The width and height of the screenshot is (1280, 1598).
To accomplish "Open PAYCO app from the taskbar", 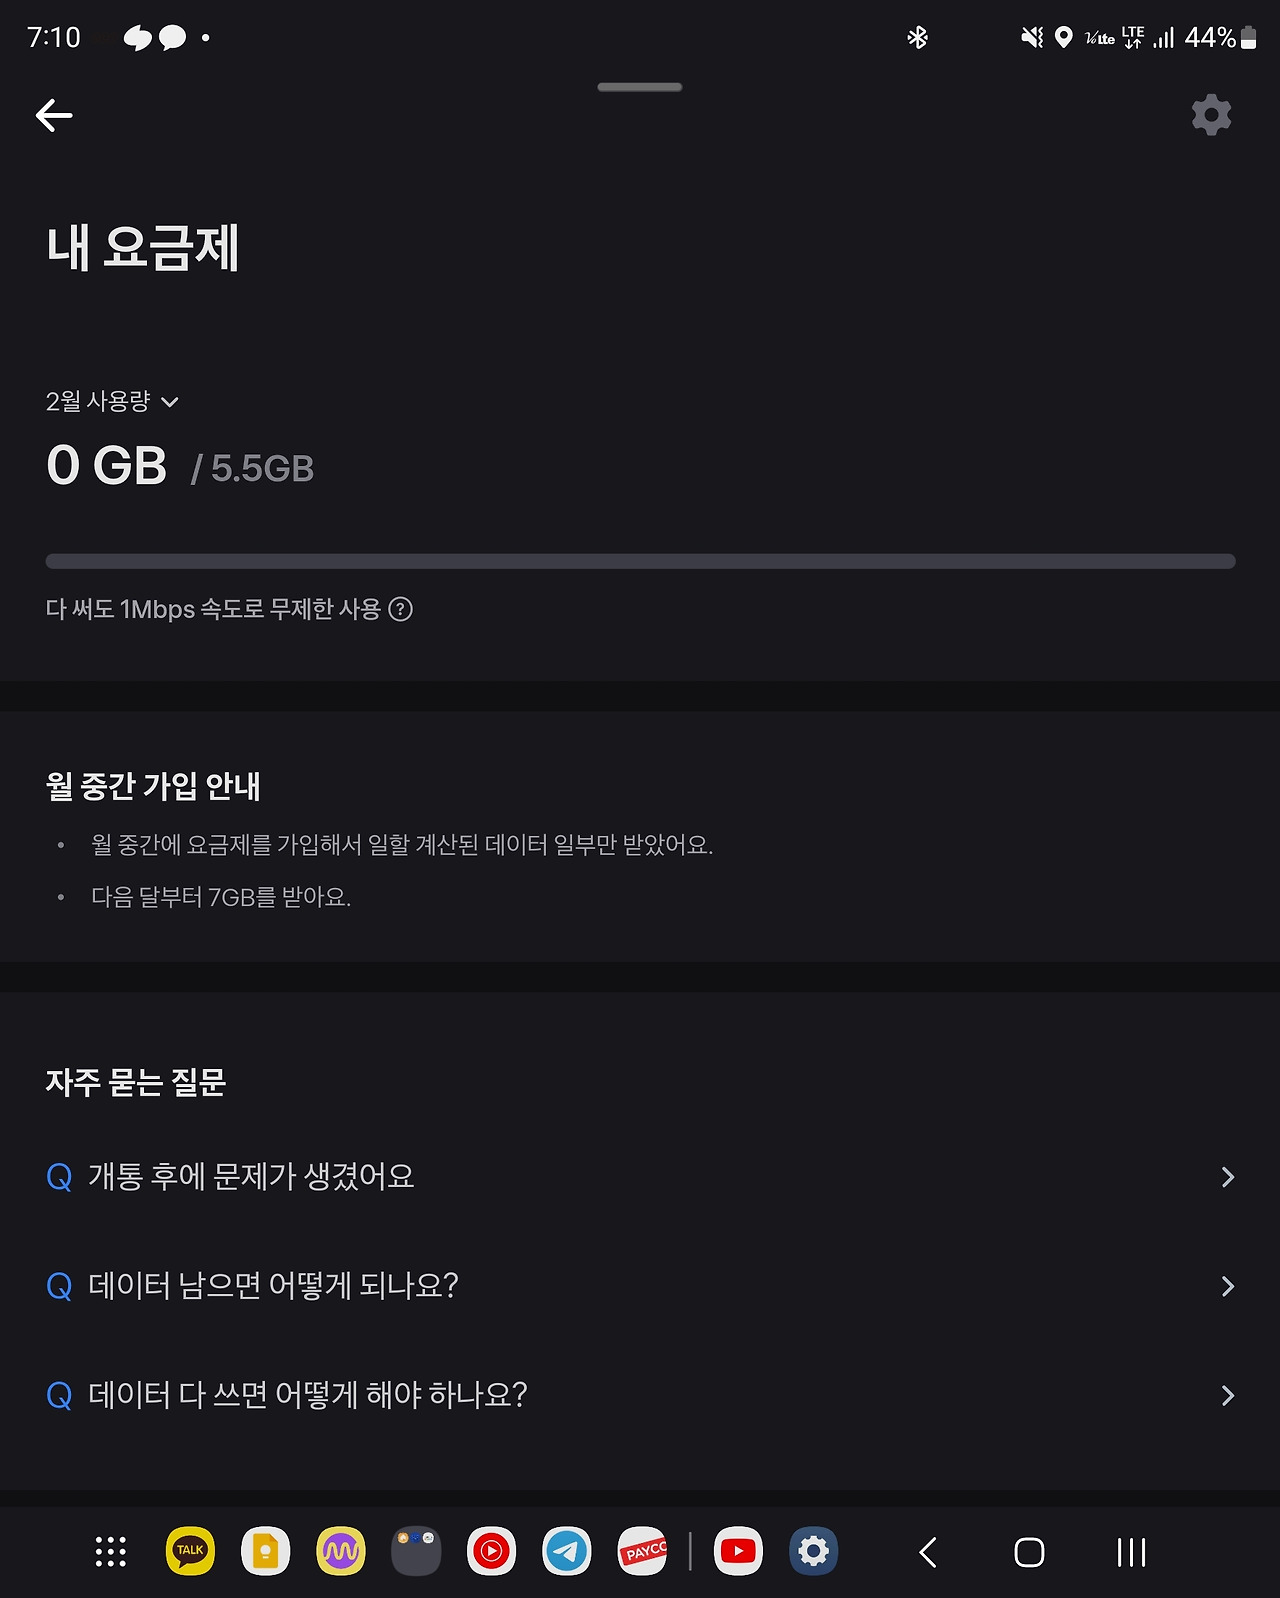I will (643, 1551).
